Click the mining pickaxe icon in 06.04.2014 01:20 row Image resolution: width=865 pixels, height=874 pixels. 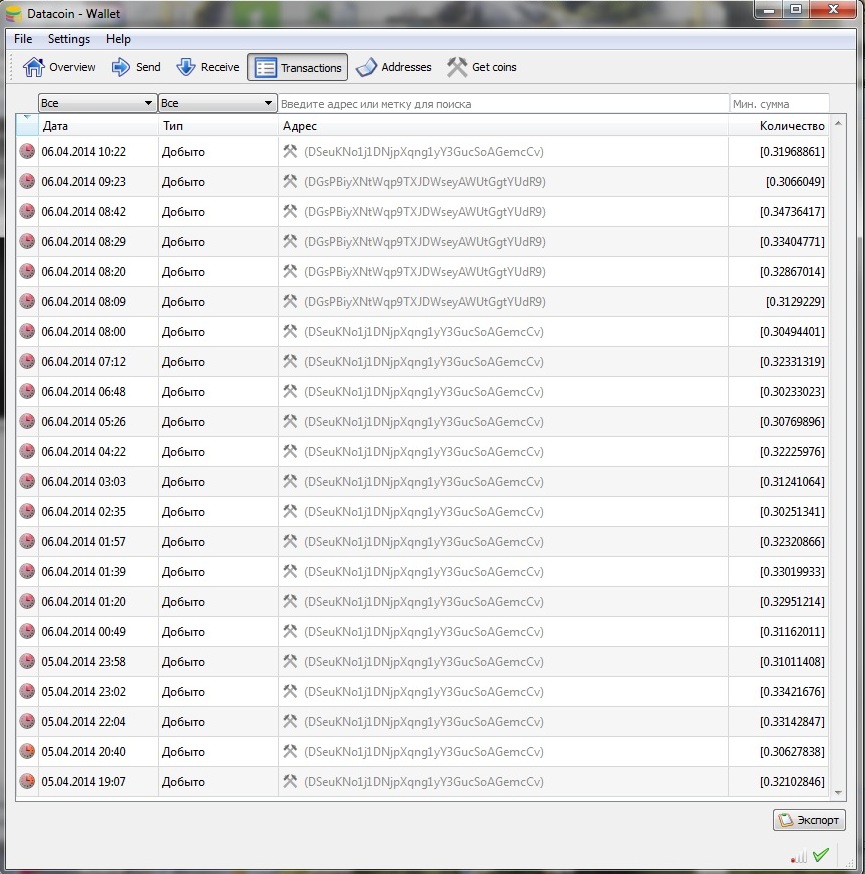coord(290,601)
